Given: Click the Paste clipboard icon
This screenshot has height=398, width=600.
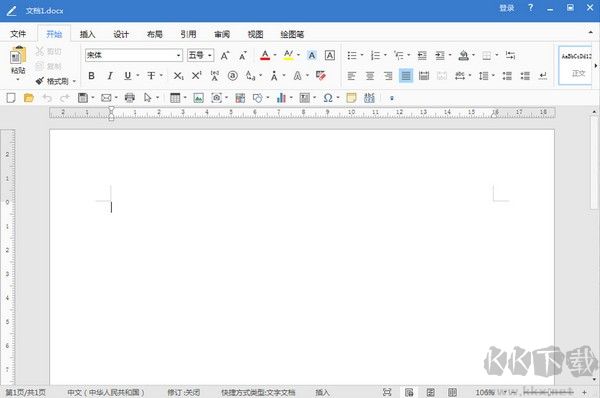Looking at the screenshot, I should [x=18, y=56].
